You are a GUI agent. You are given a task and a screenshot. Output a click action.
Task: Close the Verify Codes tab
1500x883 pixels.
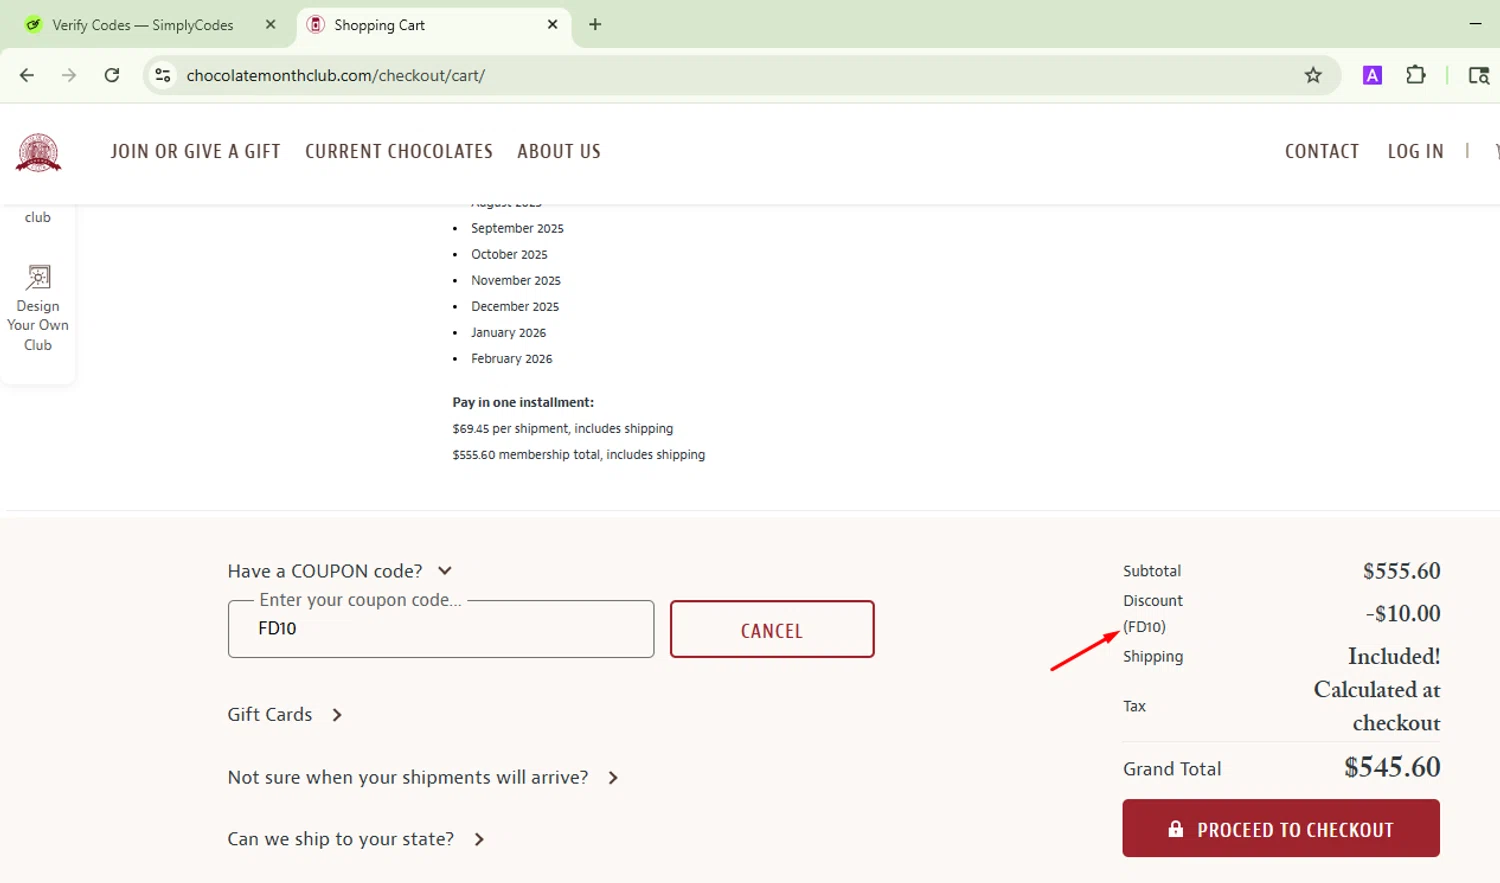tap(271, 24)
